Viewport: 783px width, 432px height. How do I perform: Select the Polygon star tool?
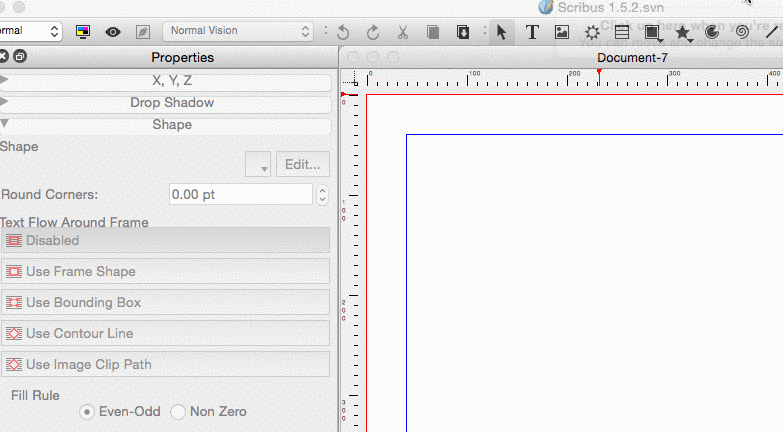click(x=683, y=32)
